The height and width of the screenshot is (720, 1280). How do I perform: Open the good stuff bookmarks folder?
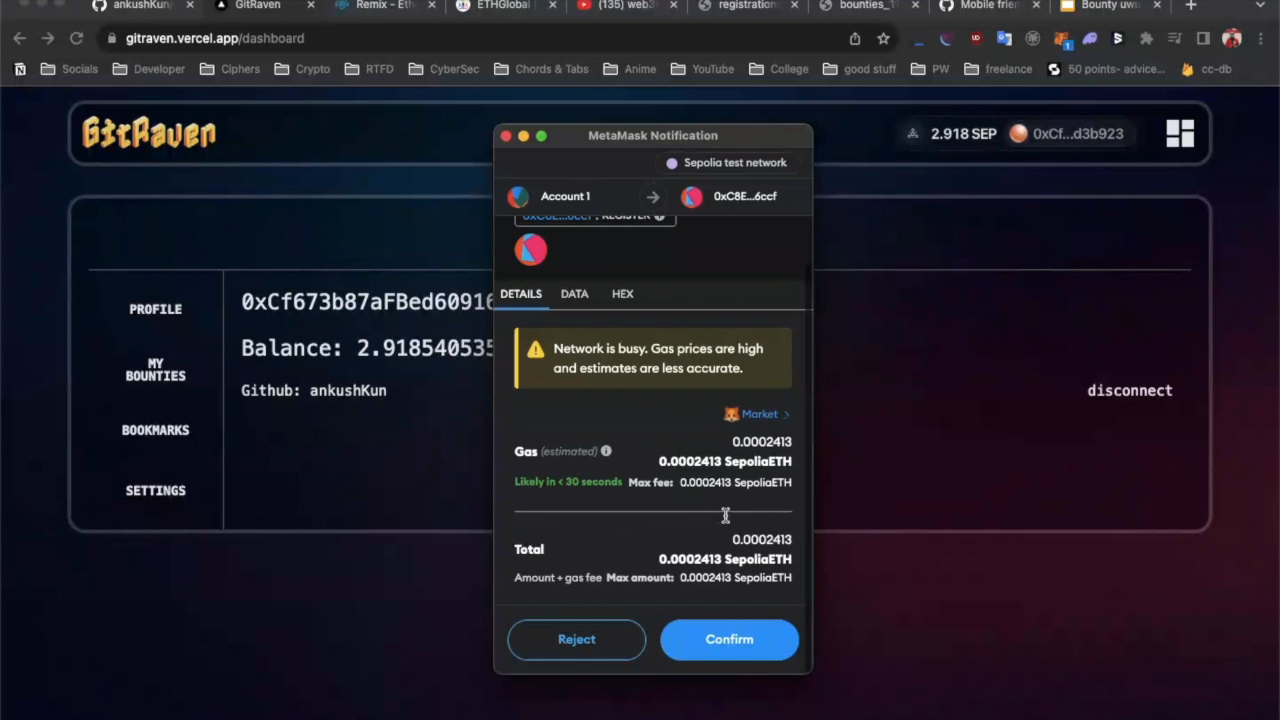coord(860,69)
